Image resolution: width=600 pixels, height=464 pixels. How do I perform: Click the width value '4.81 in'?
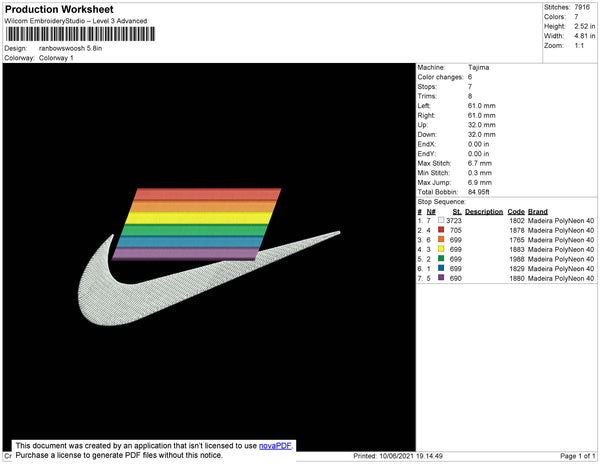pyautogui.click(x=585, y=36)
